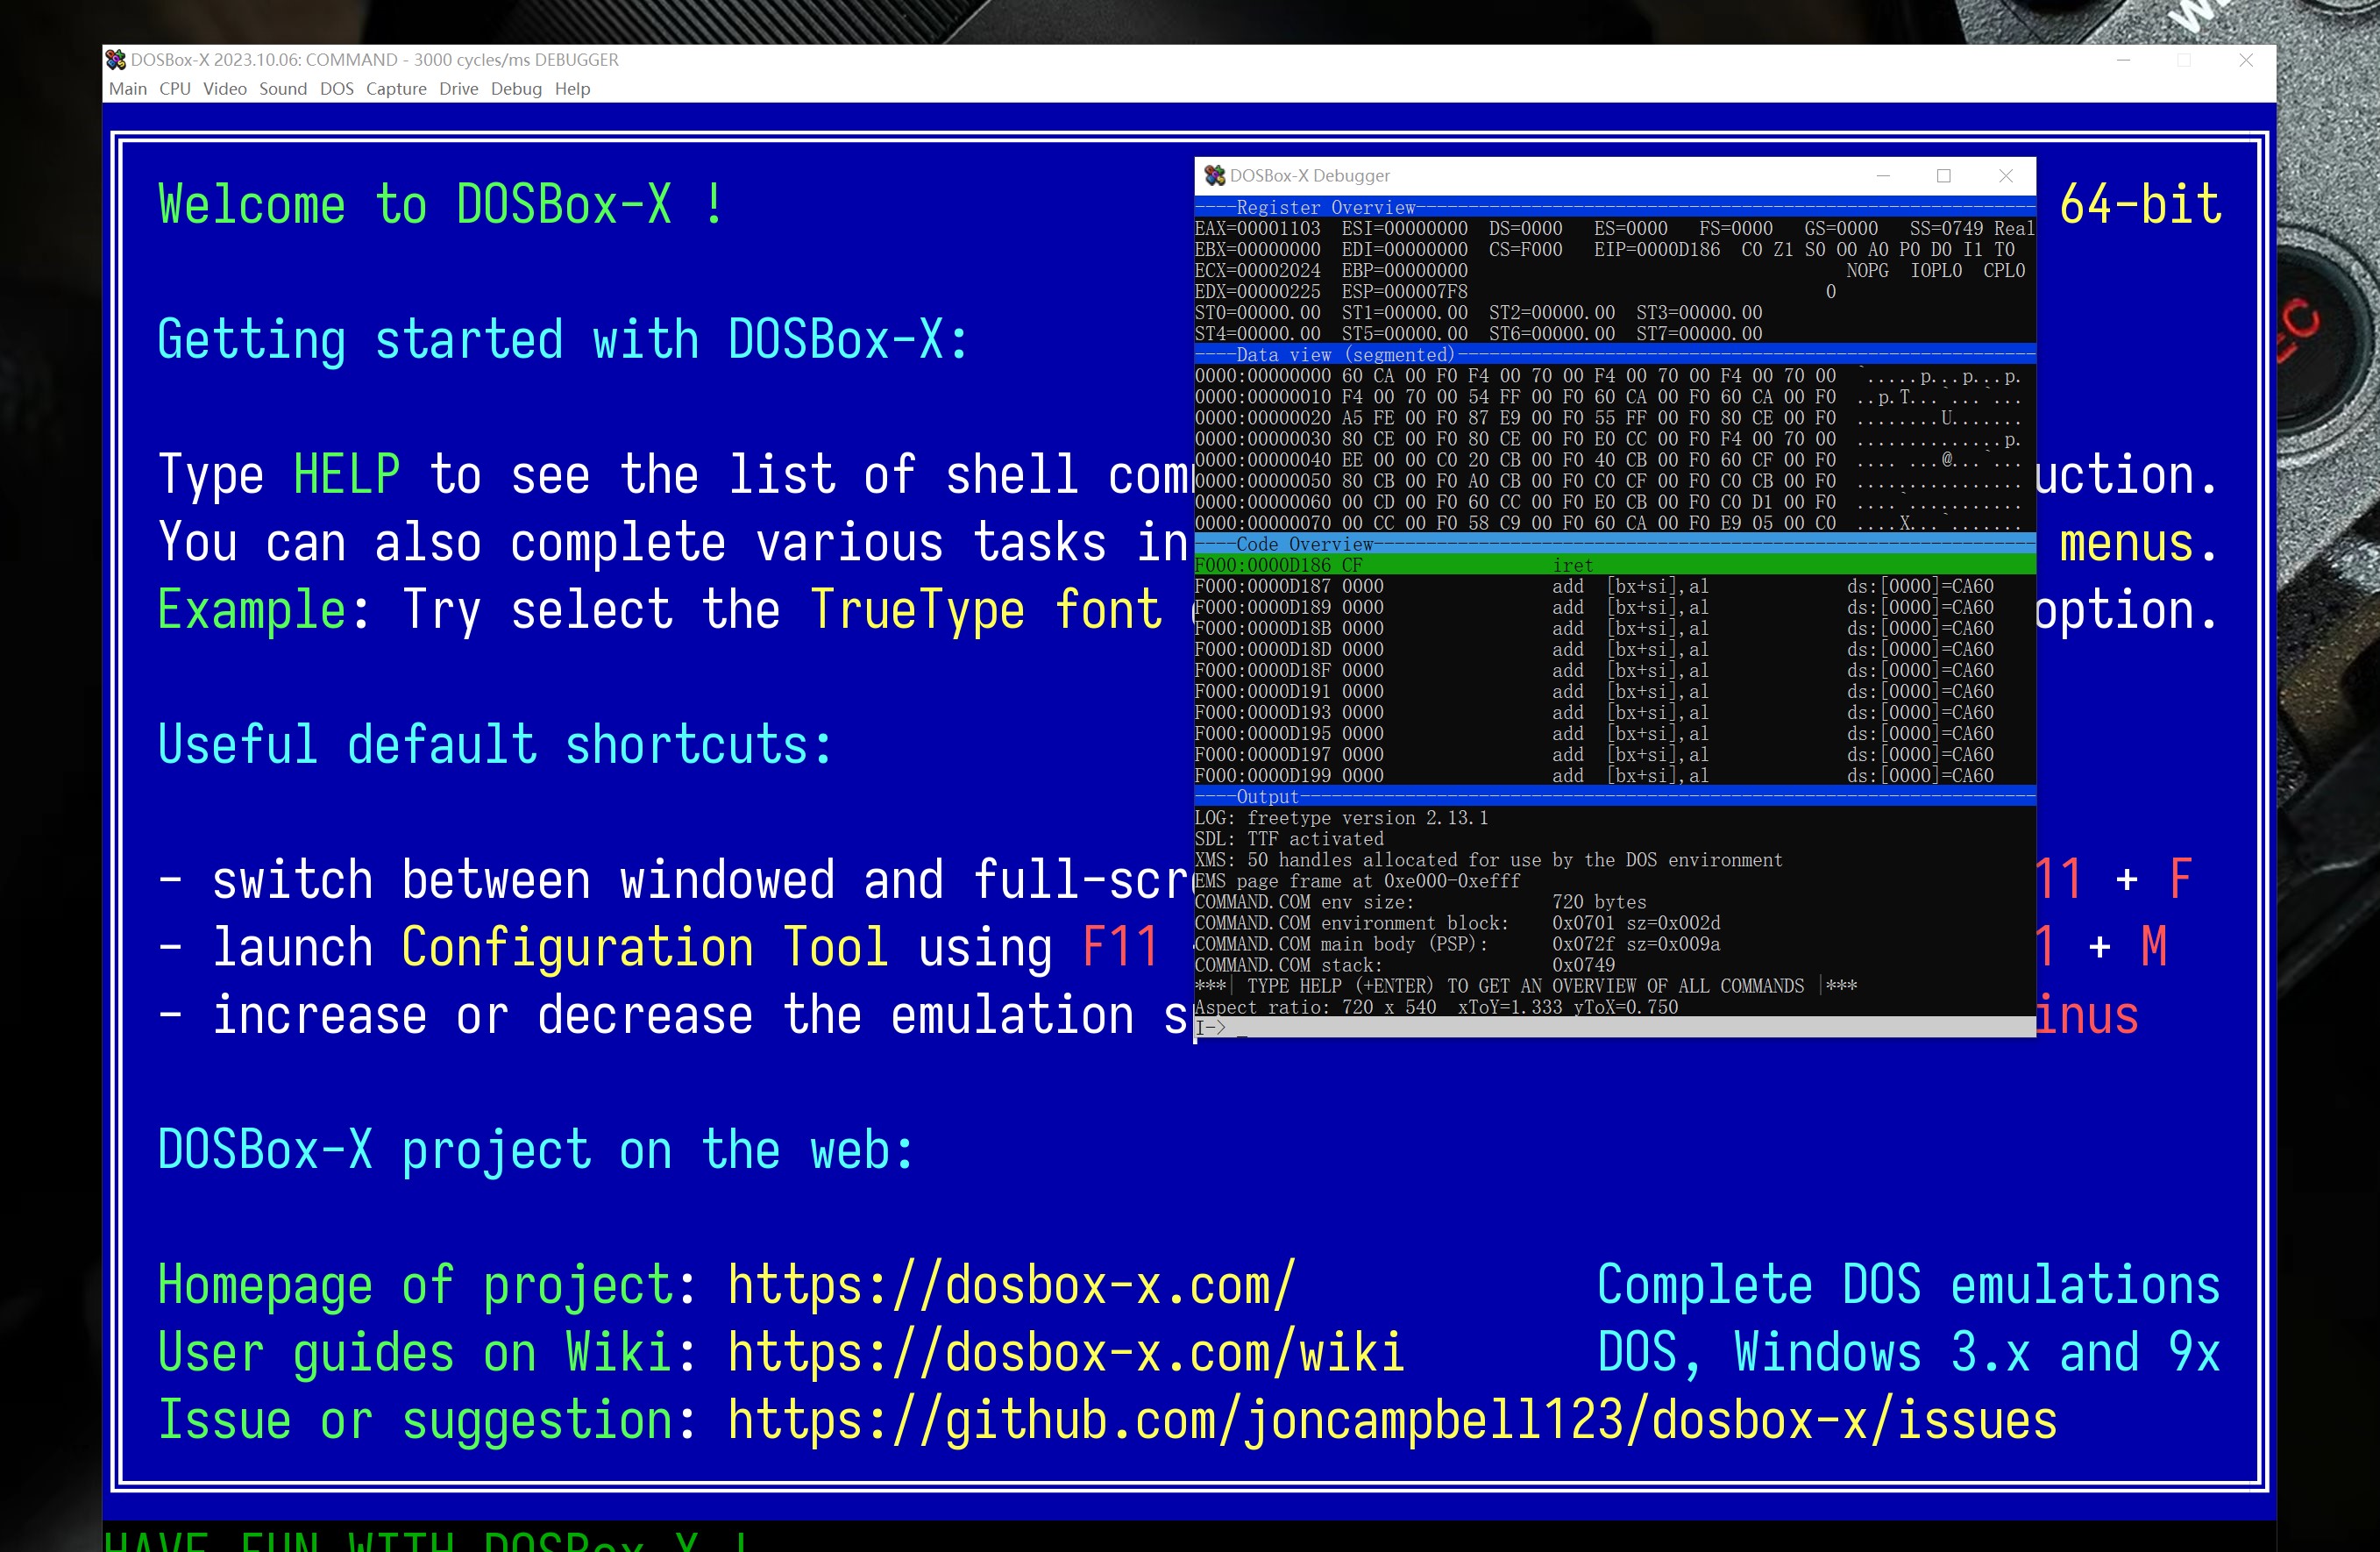Image resolution: width=2380 pixels, height=1552 pixels.
Task: Click the ESP=000007F8 register value
Action: [x=1405, y=291]
